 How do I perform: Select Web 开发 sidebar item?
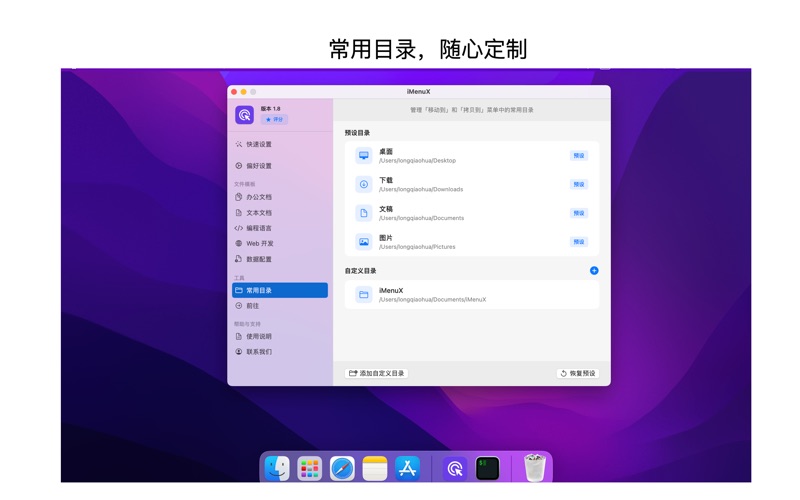pos(280,243)
